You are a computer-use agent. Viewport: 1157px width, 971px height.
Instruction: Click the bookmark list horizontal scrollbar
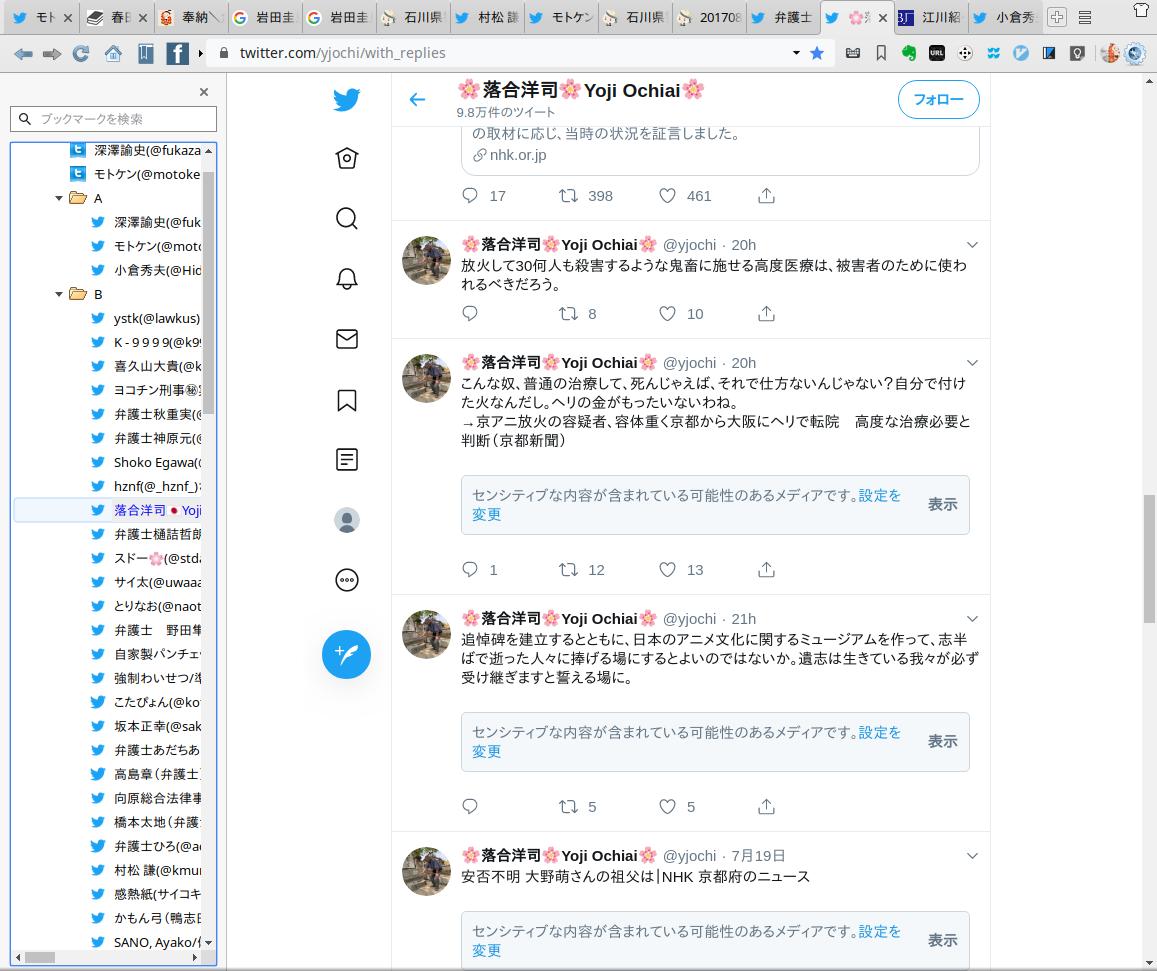click(x=40, y=957)
